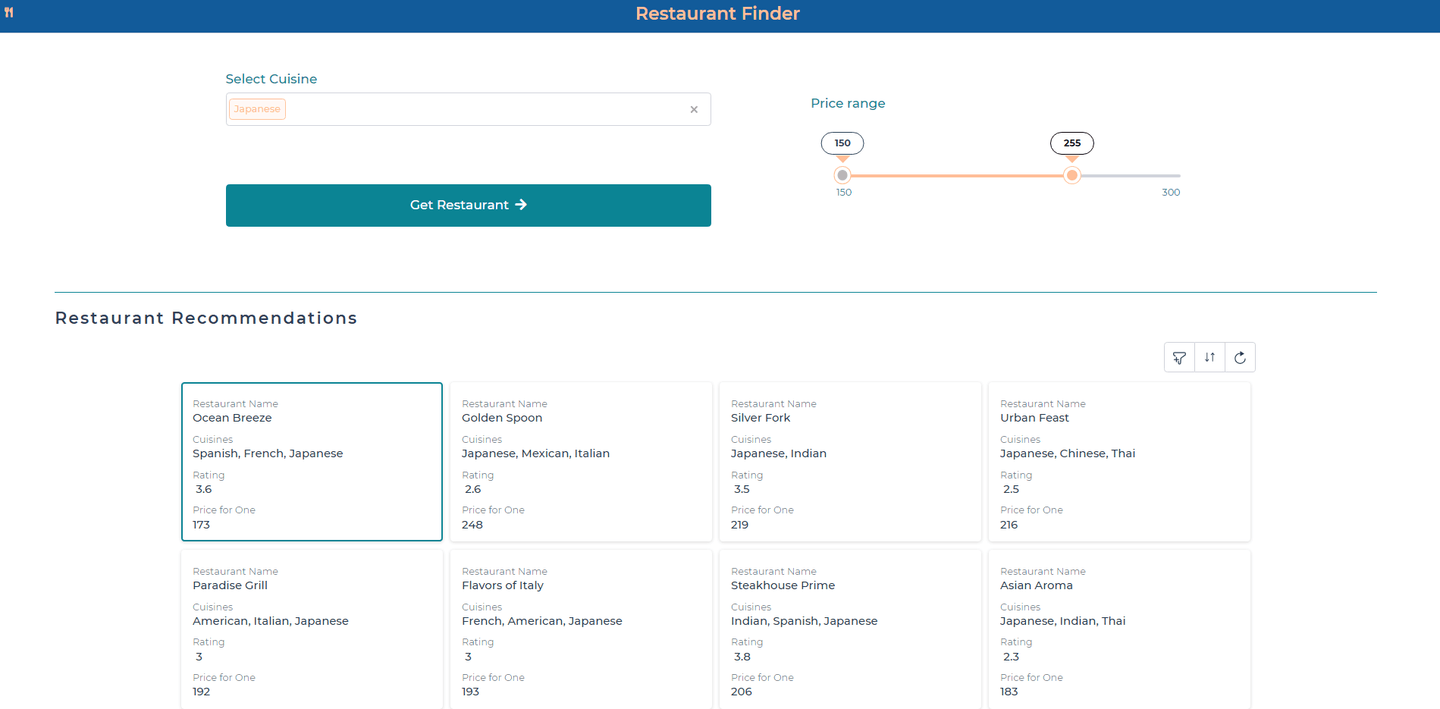Click the 3.8 rating of Steakhouse Prime
Screen dimensions: 1440x709
coord(742,657)
